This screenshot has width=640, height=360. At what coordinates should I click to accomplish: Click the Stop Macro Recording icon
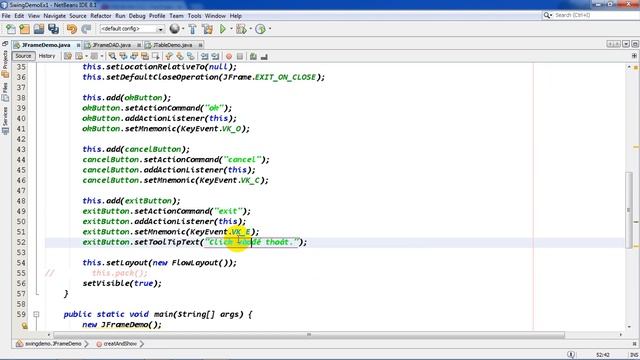(x=240, y=56)
